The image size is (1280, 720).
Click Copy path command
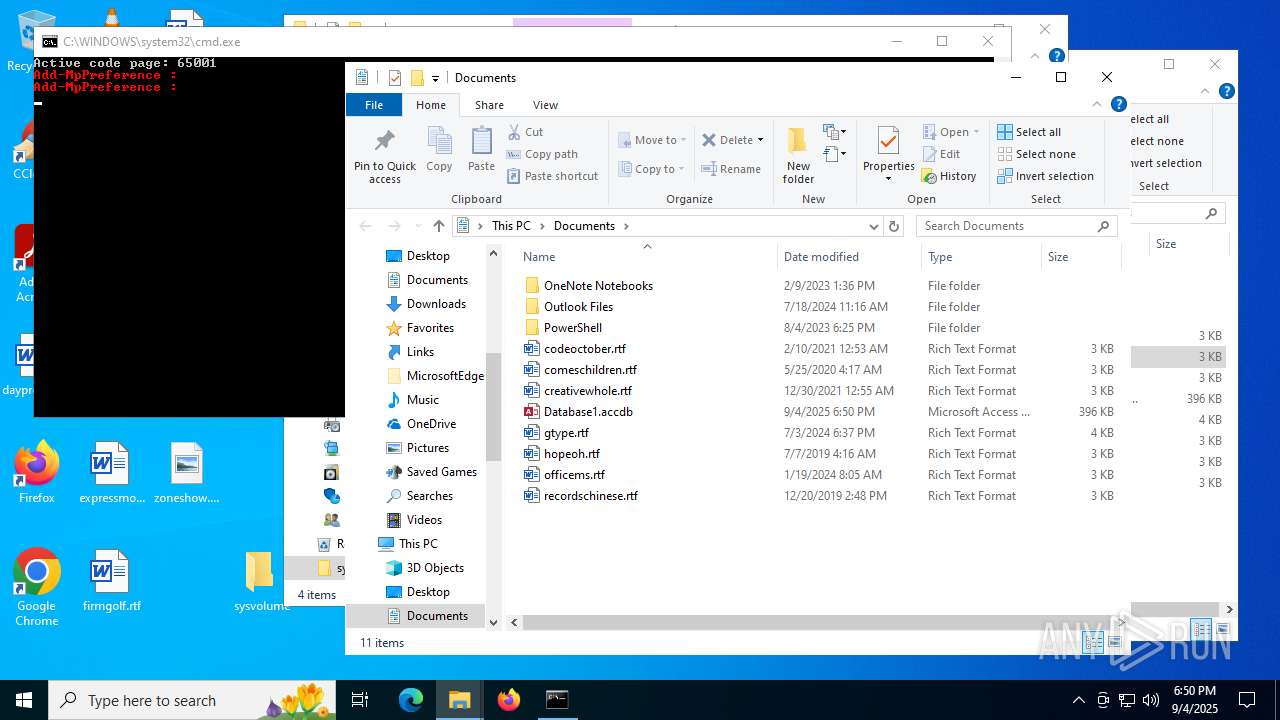coord(542,154)
